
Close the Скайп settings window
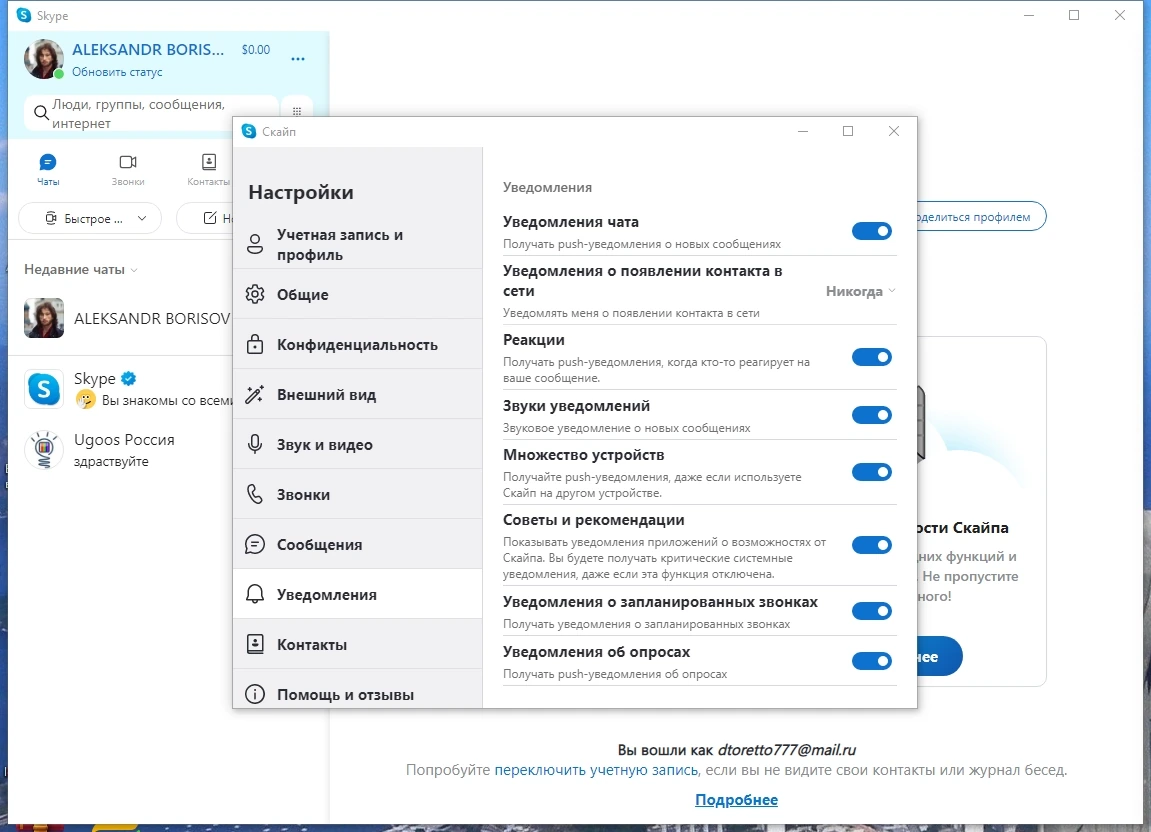click(x=893, y=131)
